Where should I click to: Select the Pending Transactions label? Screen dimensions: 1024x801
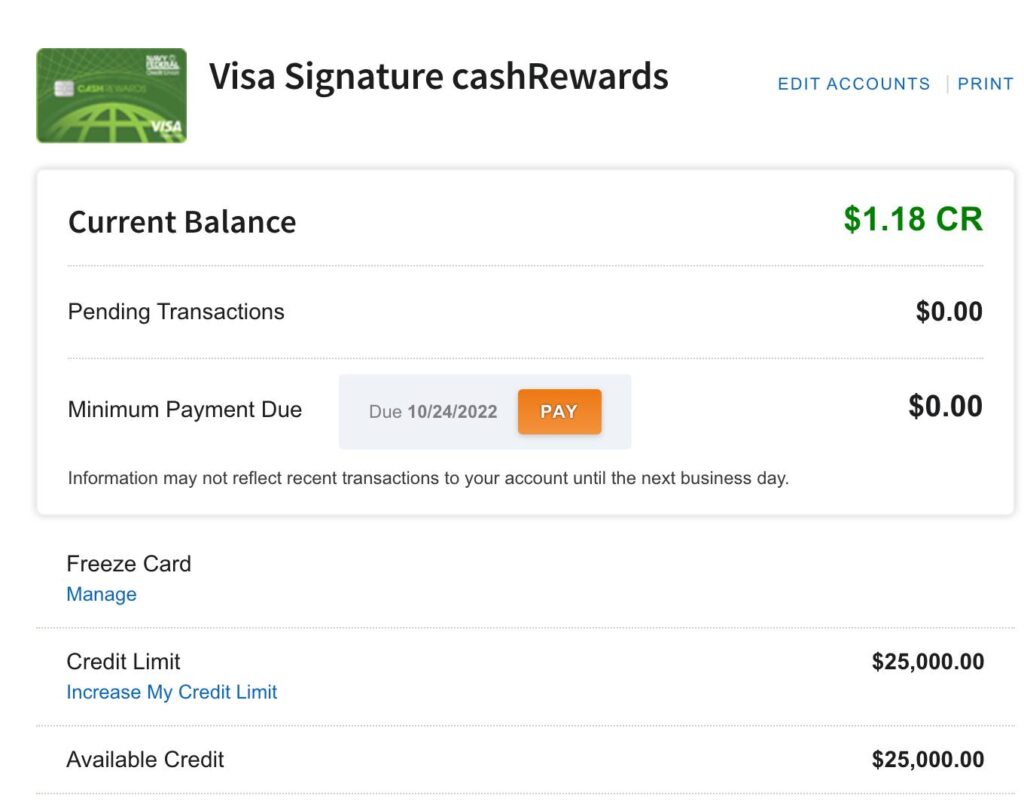coord(176,312)
